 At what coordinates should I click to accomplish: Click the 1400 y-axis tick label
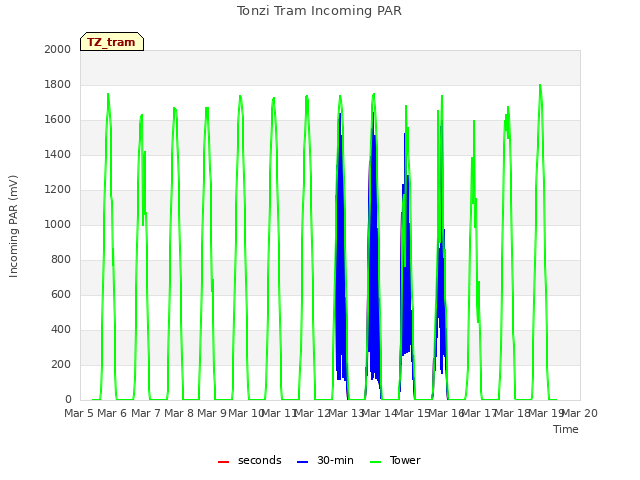point(58,154)
